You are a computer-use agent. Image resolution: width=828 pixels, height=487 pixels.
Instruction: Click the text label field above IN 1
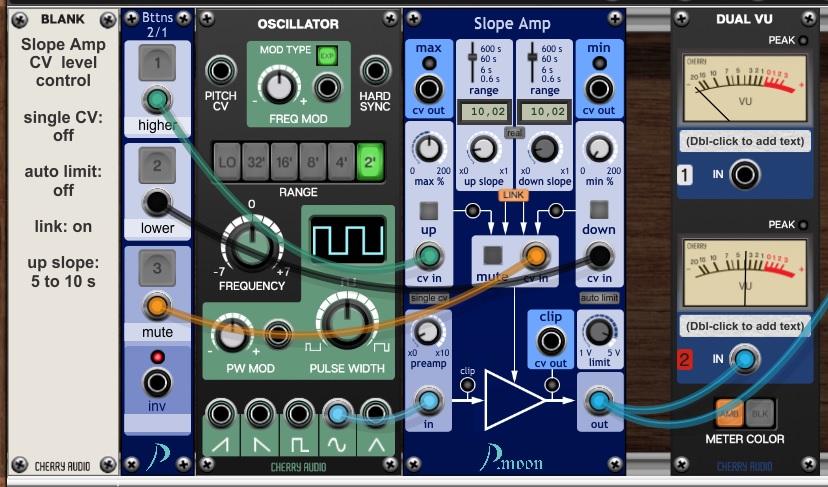[744, 141]
